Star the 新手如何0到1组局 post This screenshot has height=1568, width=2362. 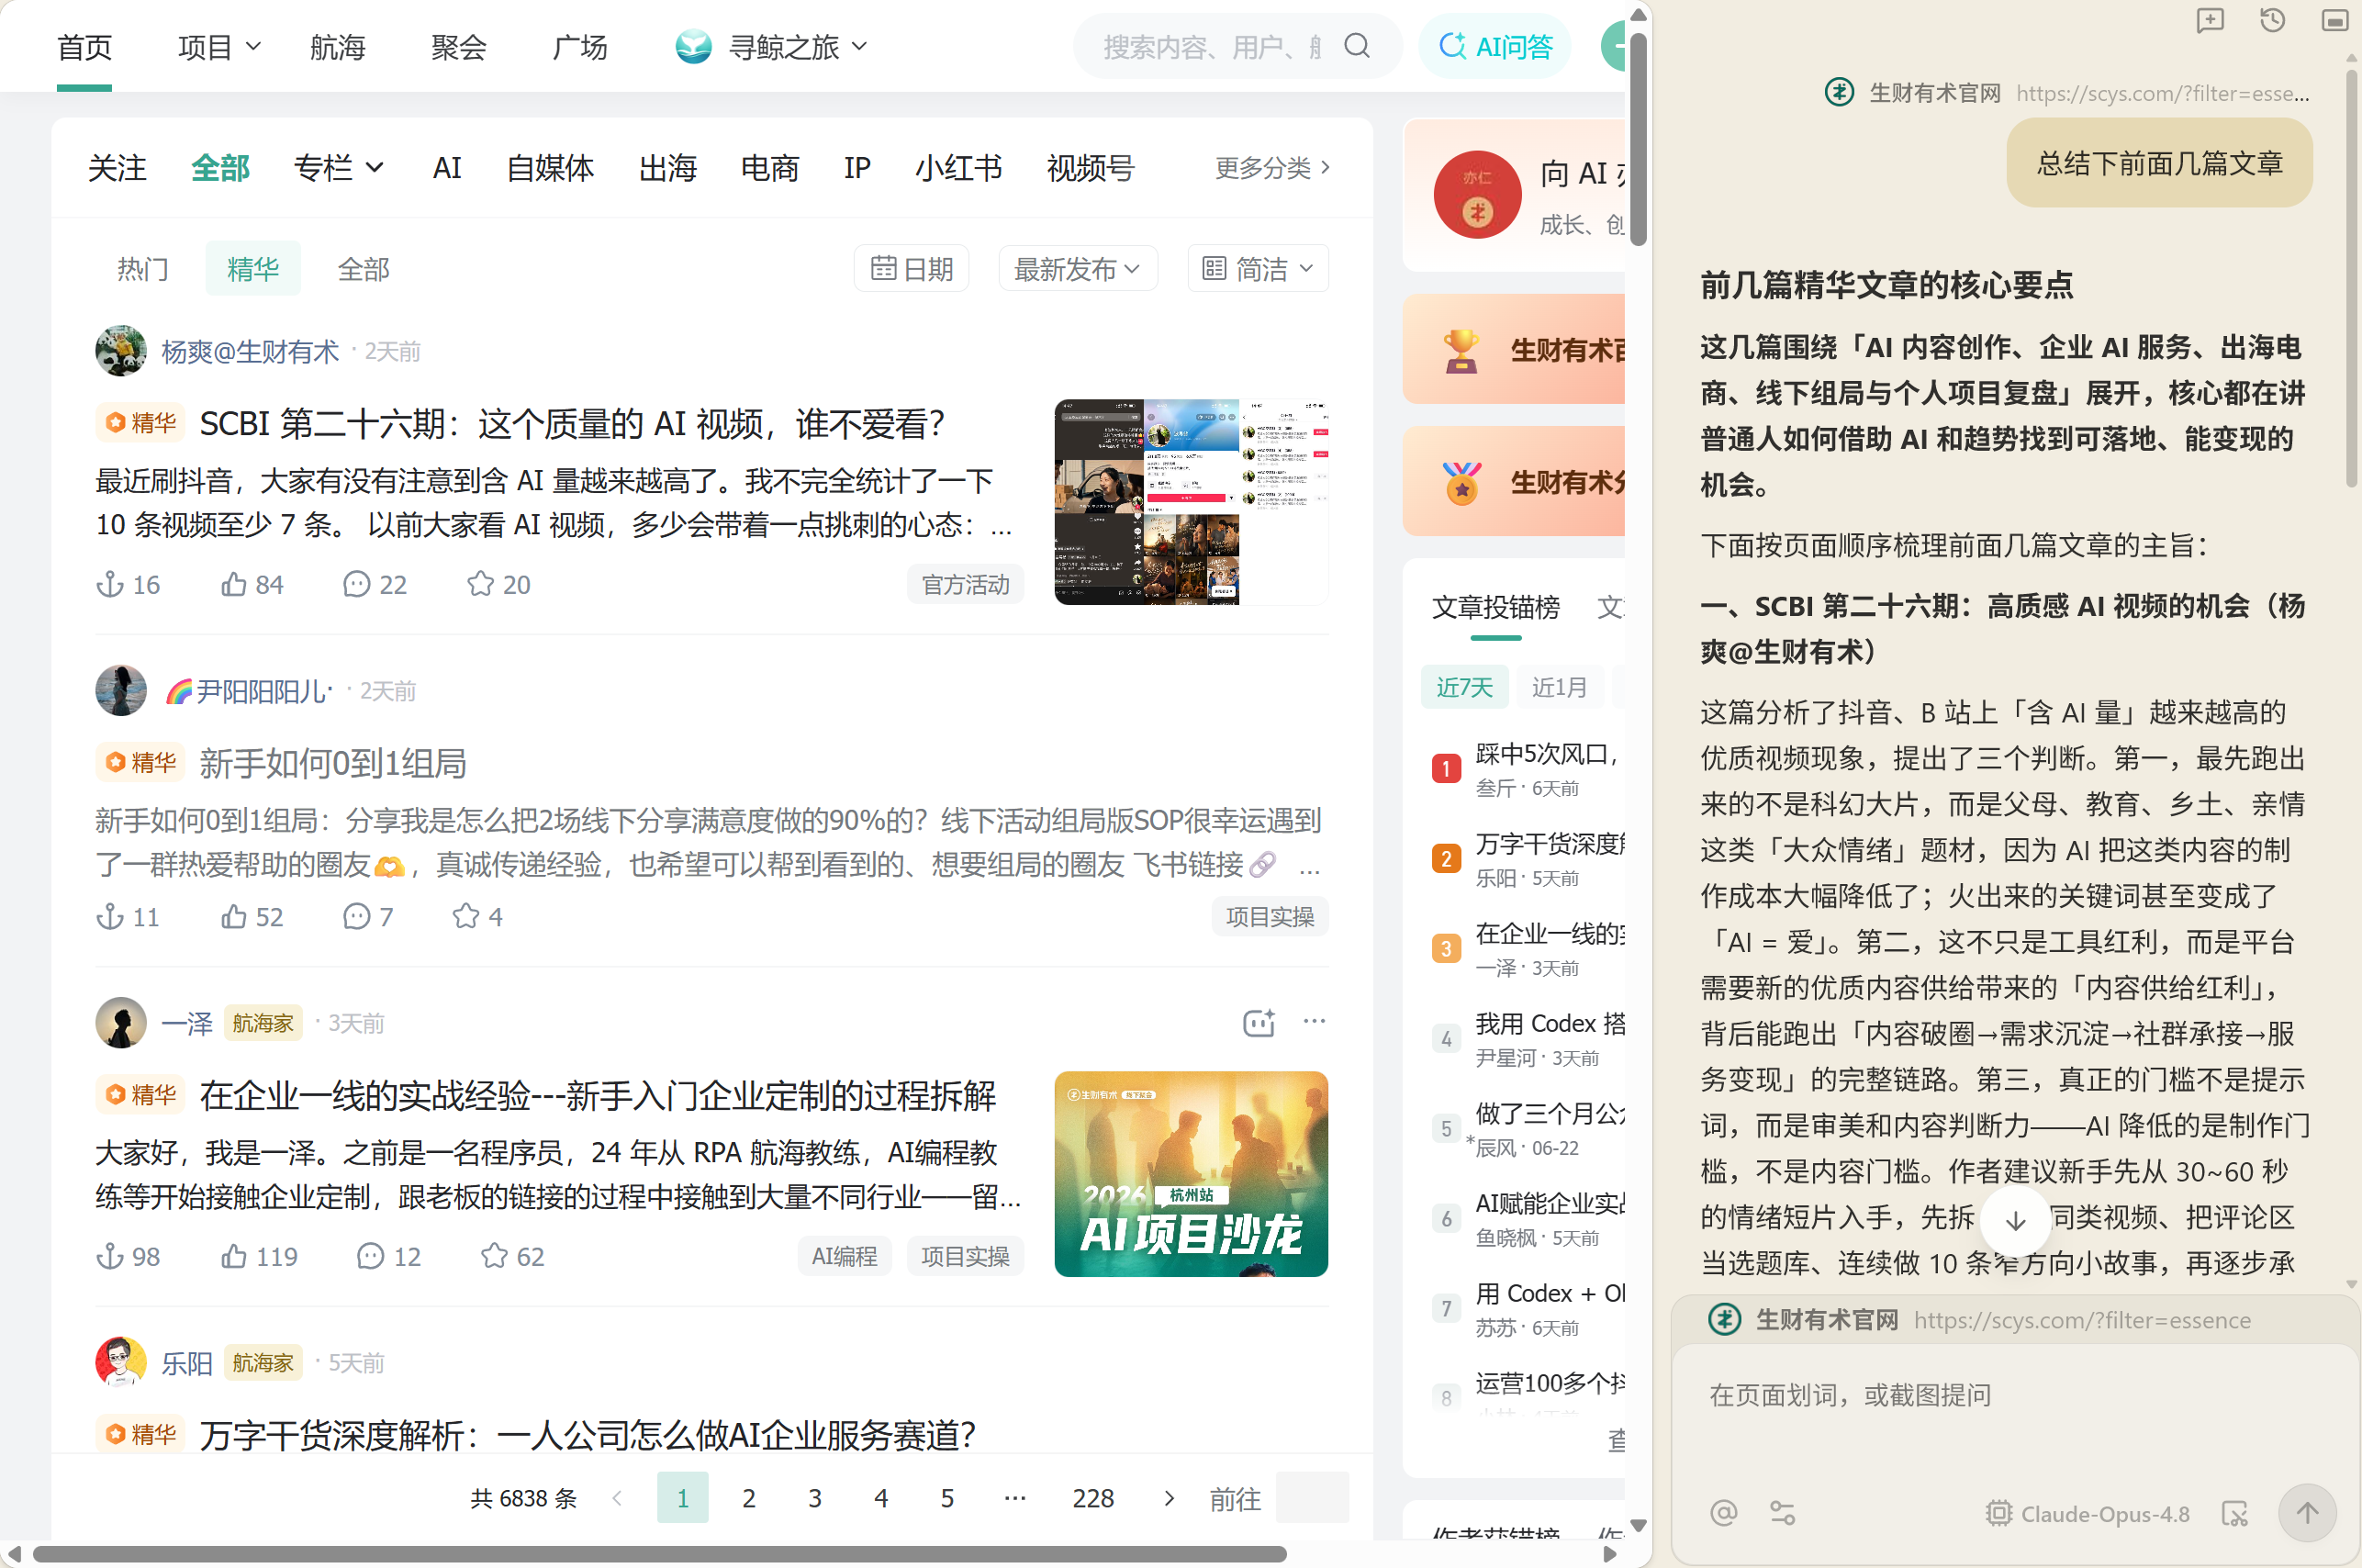point(466,916)
